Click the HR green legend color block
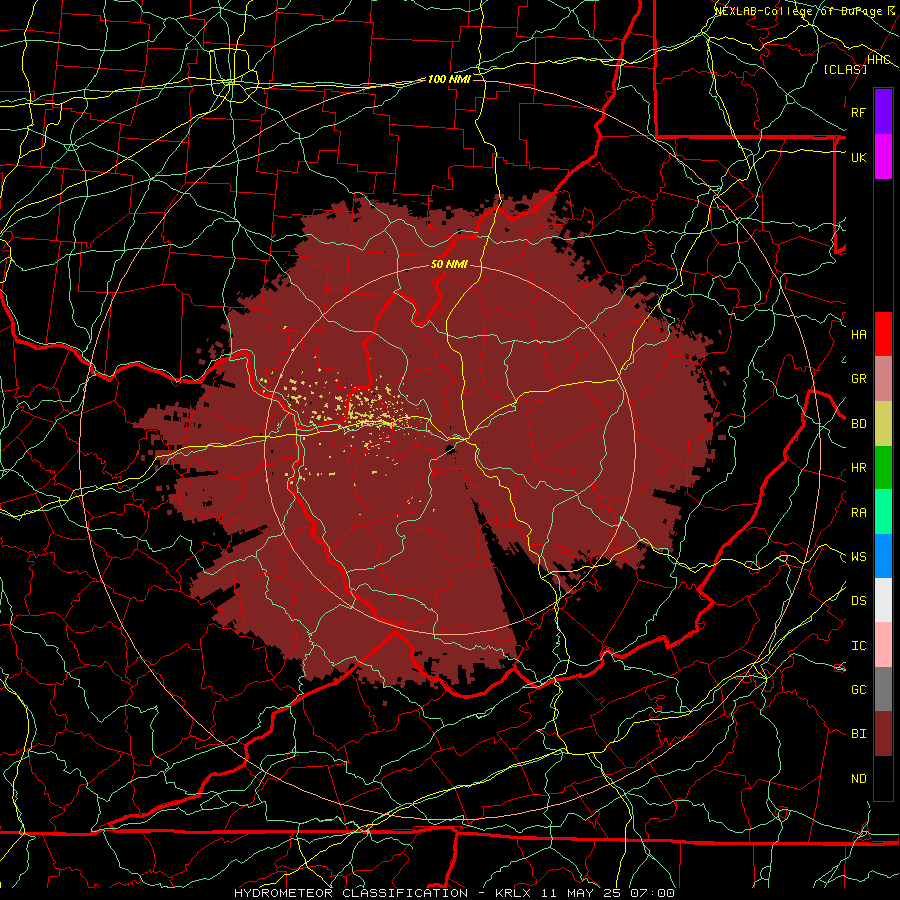The image size is (900, 900). (883, 468)
